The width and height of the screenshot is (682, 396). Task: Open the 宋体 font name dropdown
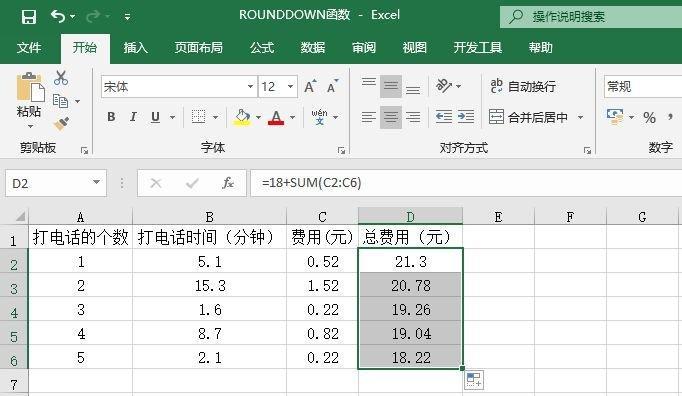point(251,87)
